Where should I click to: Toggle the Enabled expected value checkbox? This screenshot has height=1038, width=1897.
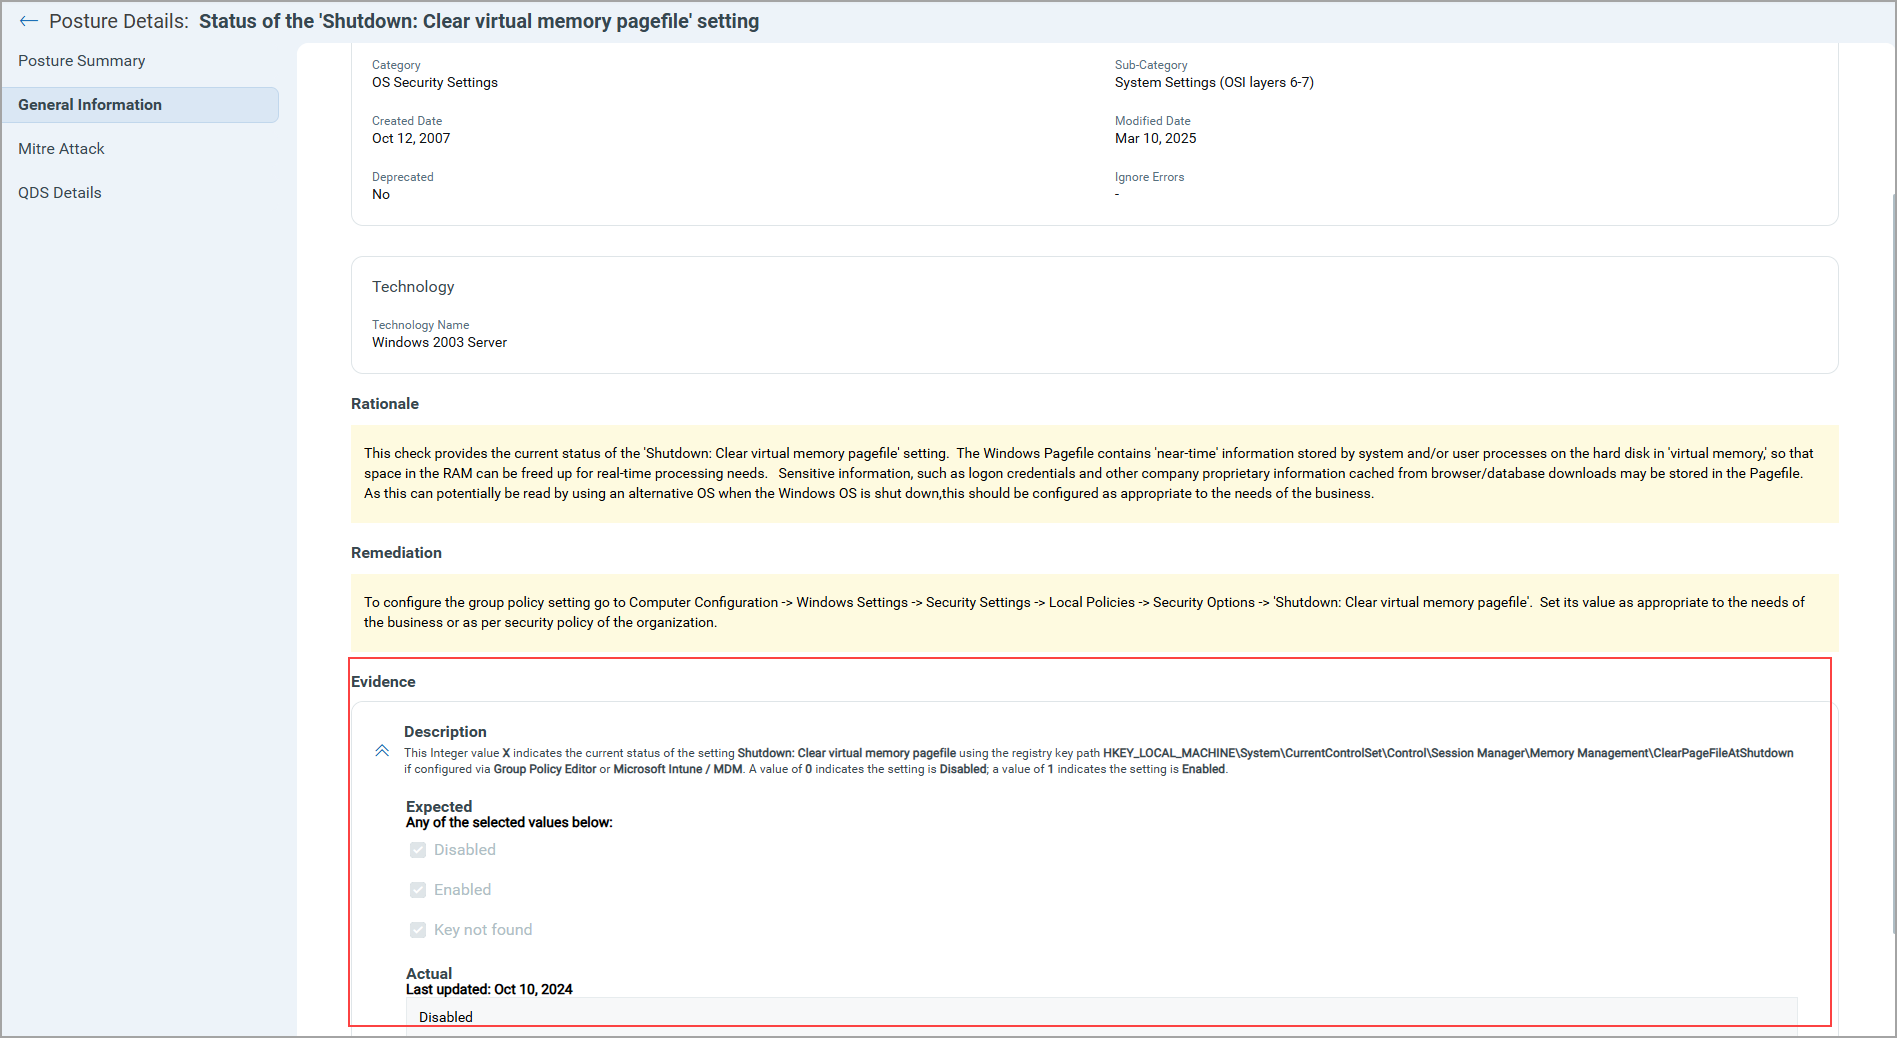click(x=418, y=890)
